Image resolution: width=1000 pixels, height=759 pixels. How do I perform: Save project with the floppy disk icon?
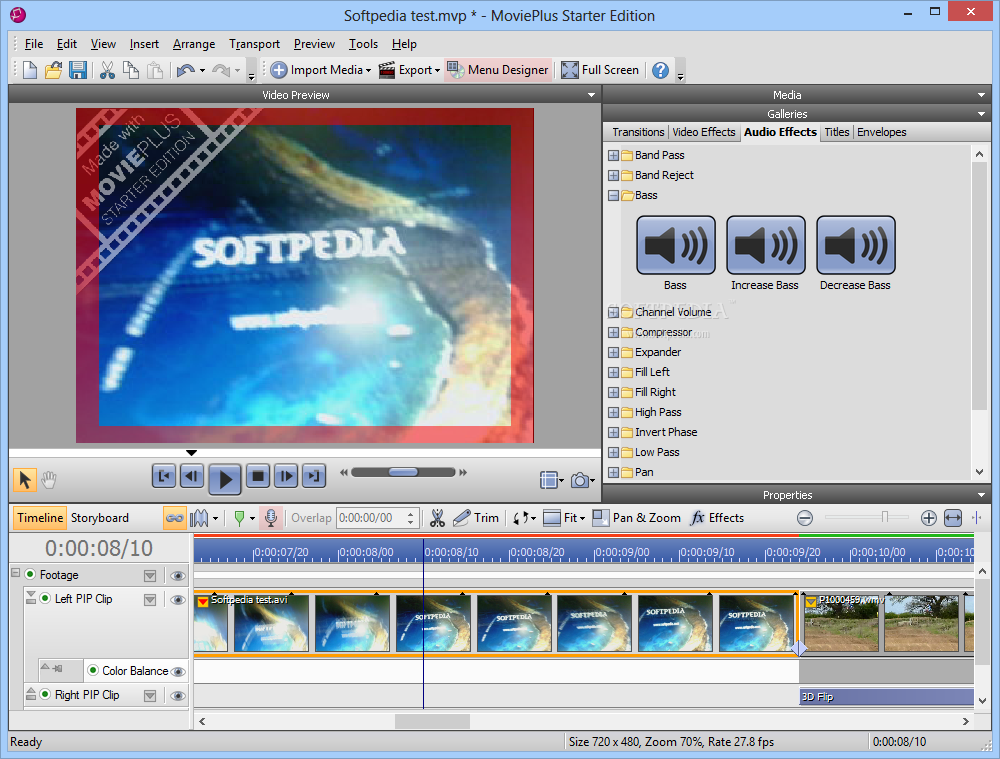(x=78, y=70)
